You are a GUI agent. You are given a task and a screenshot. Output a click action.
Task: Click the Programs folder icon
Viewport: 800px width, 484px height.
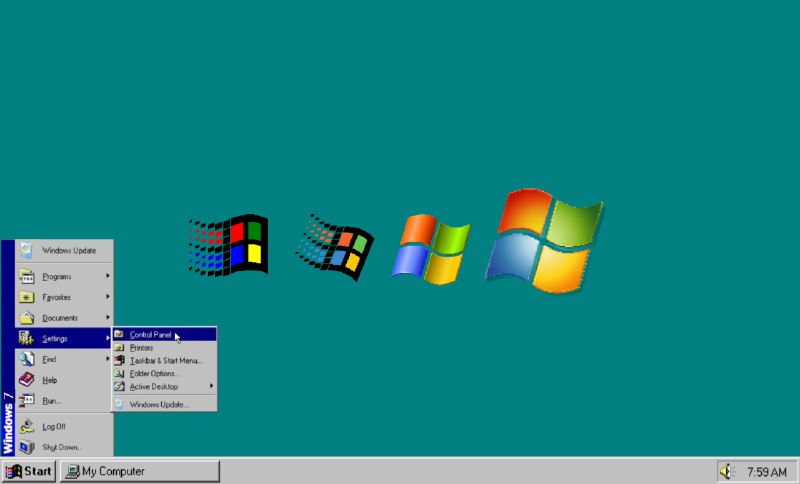point(27,276)
